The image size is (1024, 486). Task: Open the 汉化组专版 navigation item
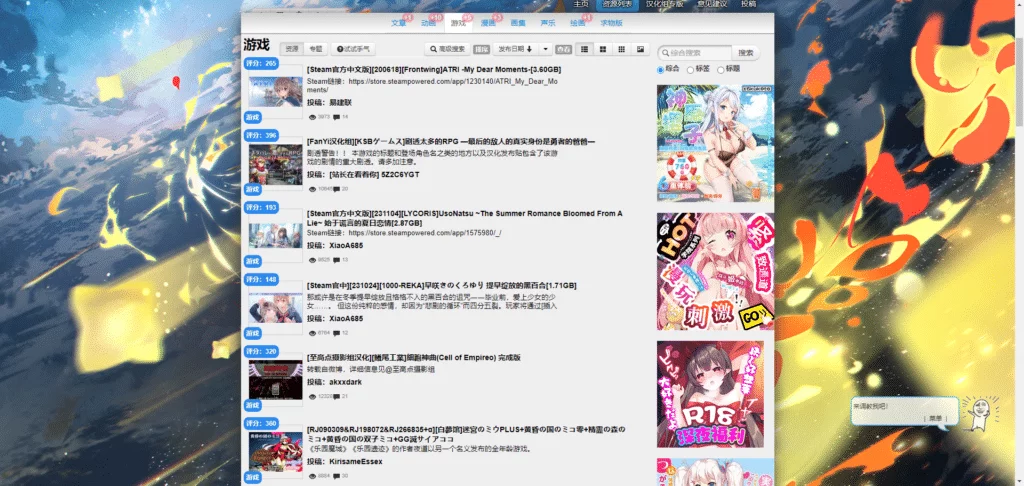pos(664,4)
